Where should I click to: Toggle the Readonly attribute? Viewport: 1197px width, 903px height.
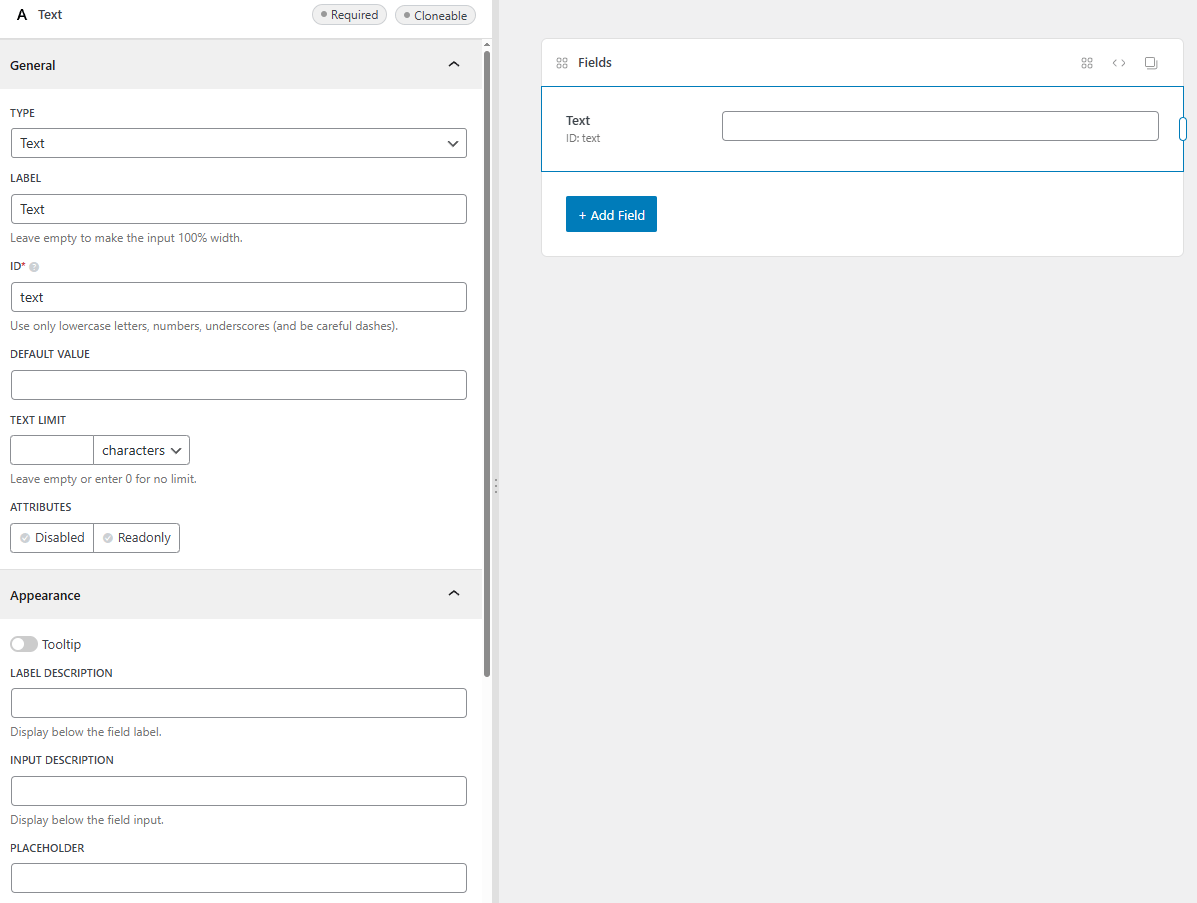pyautogui.click(x=137, y=538)
